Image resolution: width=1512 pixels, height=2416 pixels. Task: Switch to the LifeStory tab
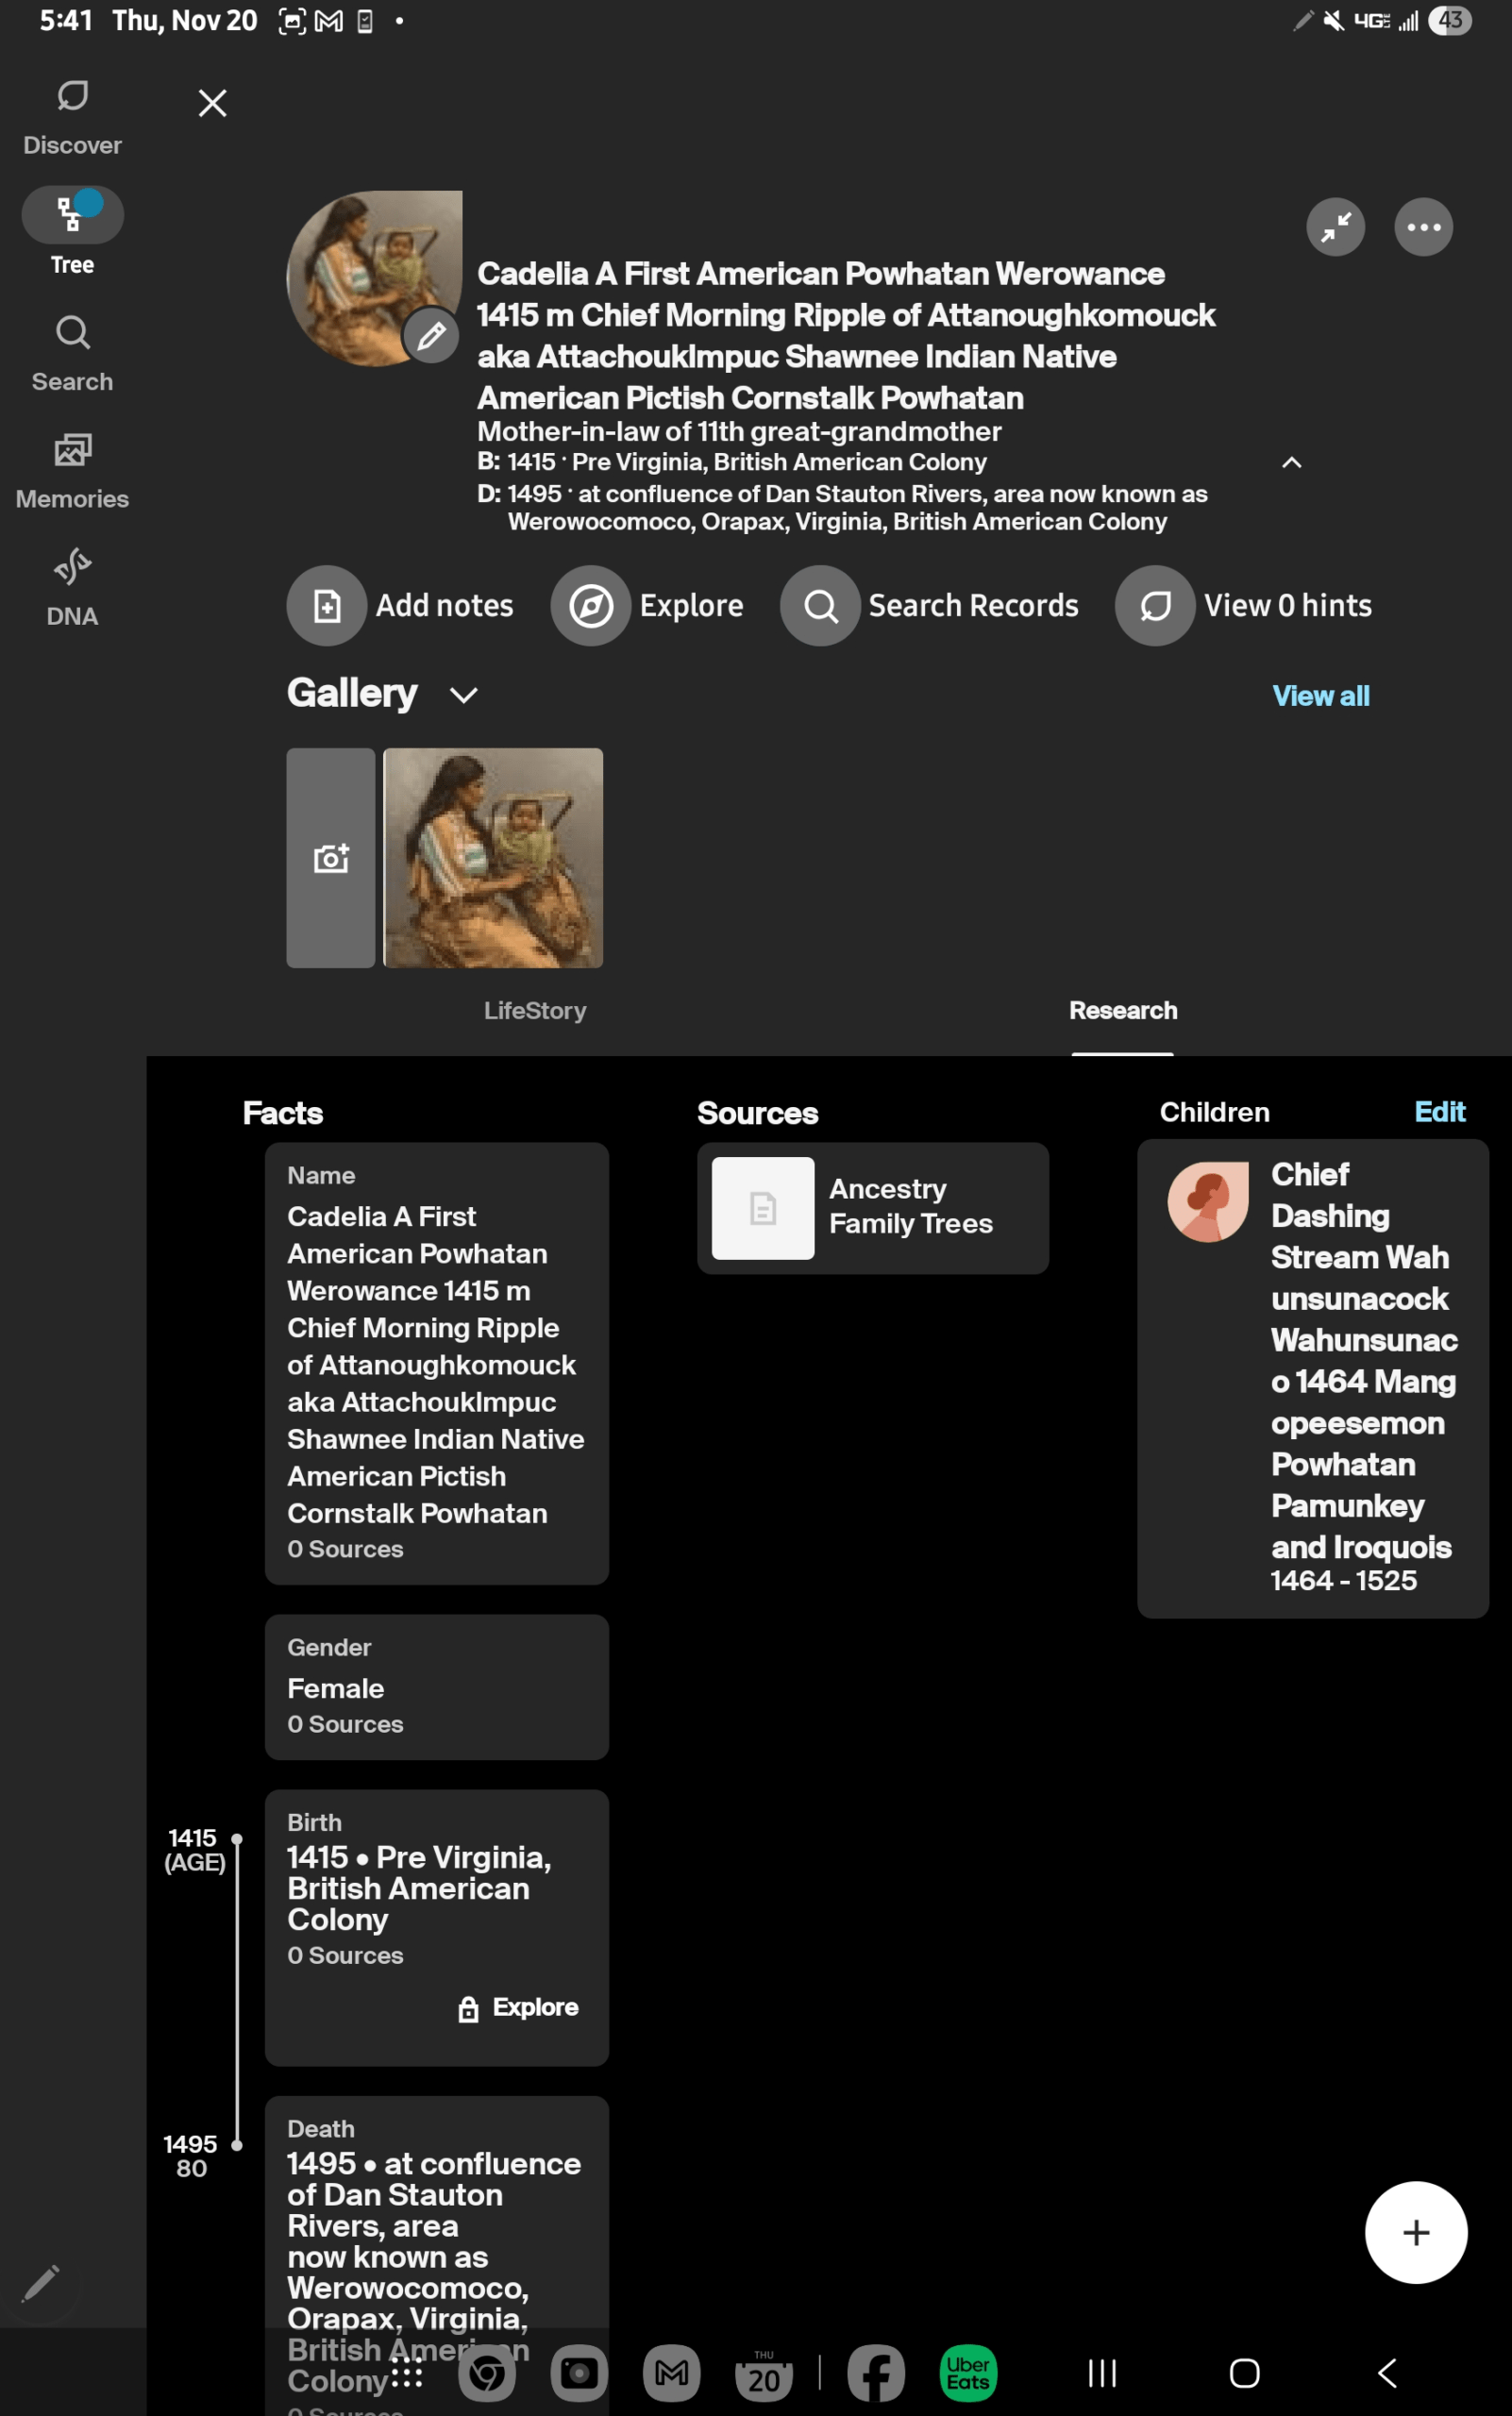(535, 1010)
